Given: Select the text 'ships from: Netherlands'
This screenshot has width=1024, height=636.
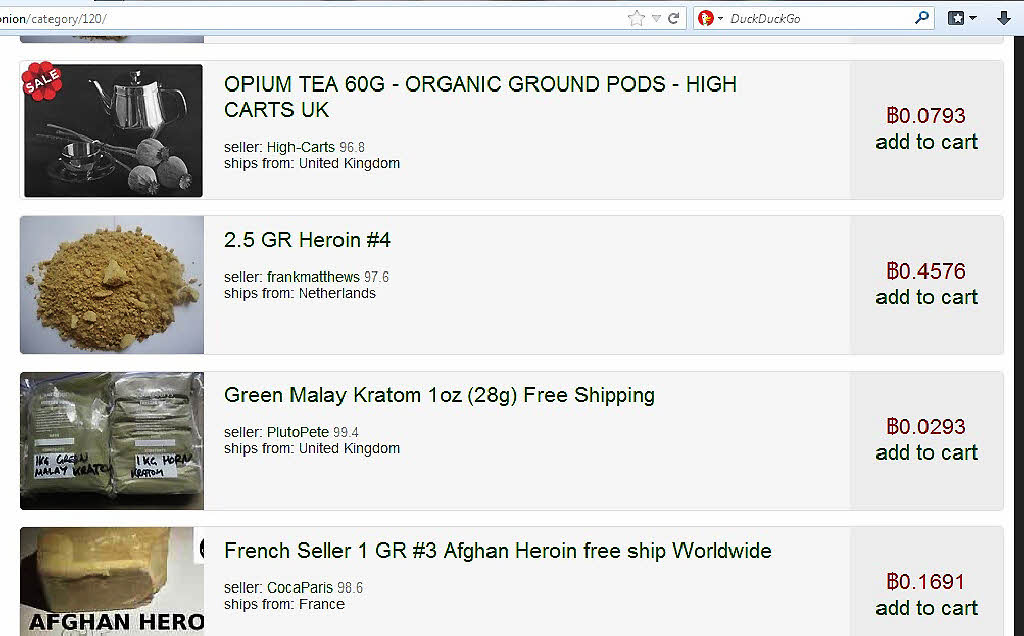Looking at the screenshot, I should pos(300,293).
